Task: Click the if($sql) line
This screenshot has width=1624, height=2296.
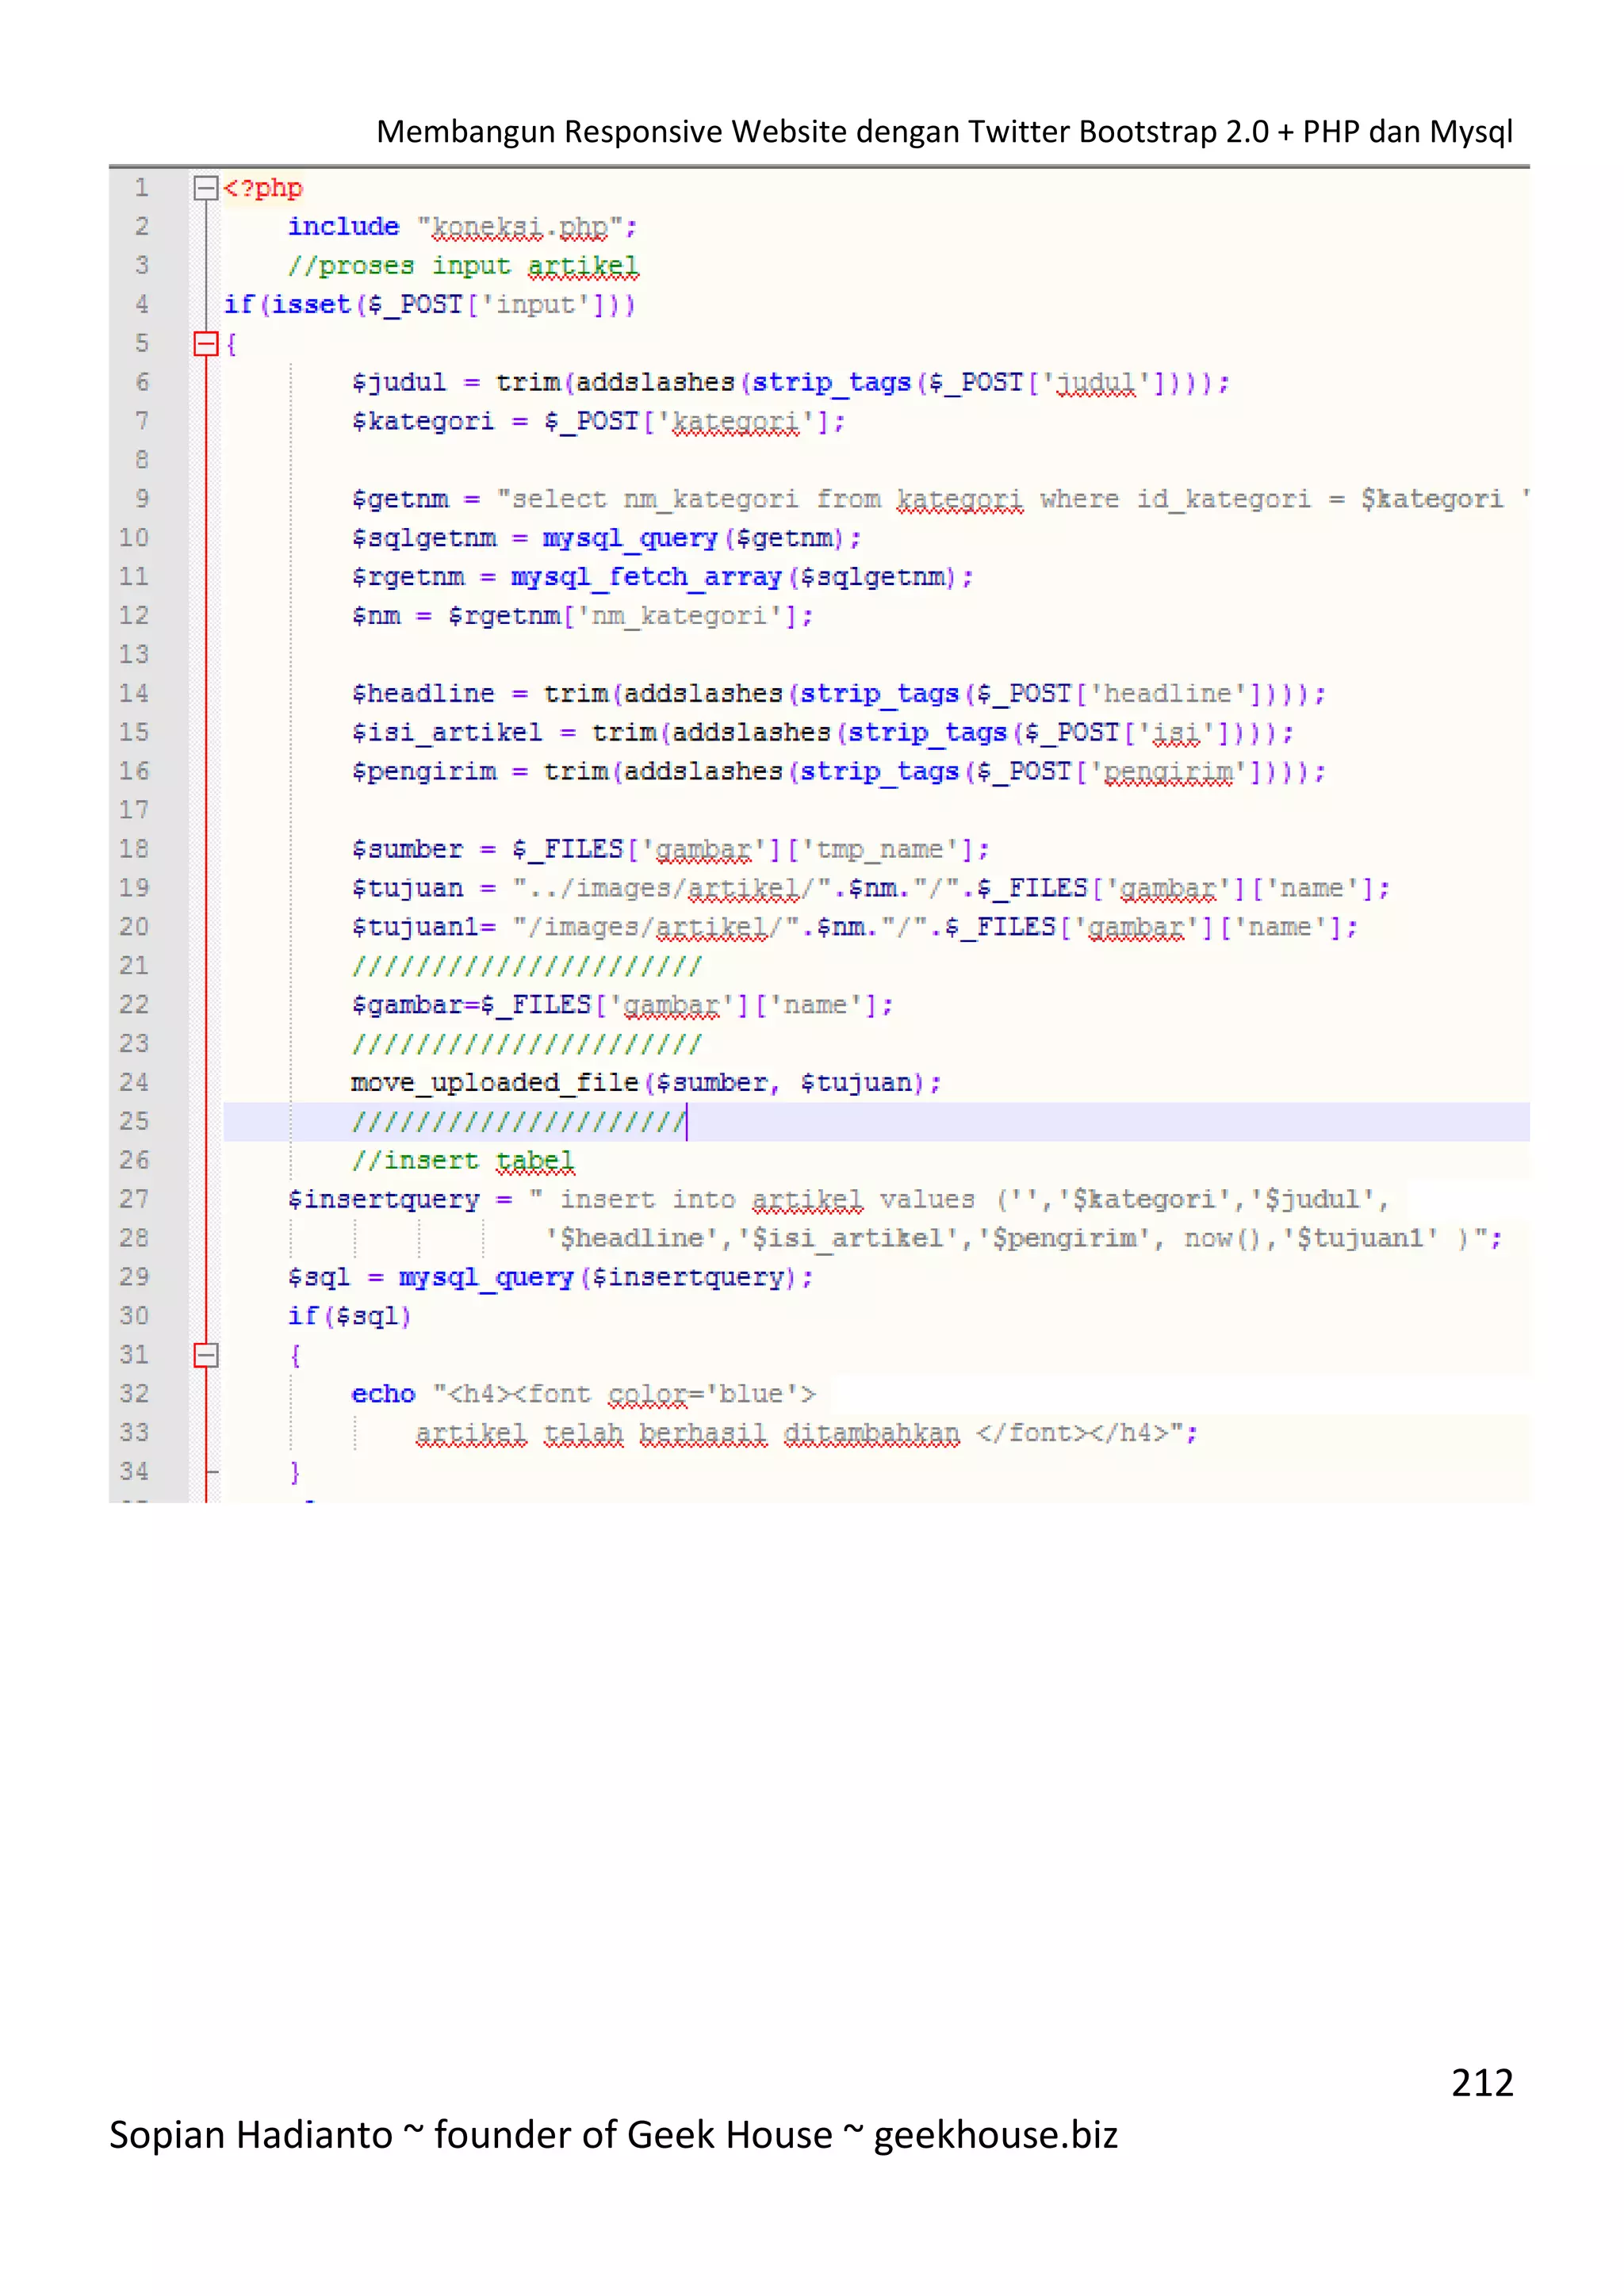Action: click(349, 1317)
